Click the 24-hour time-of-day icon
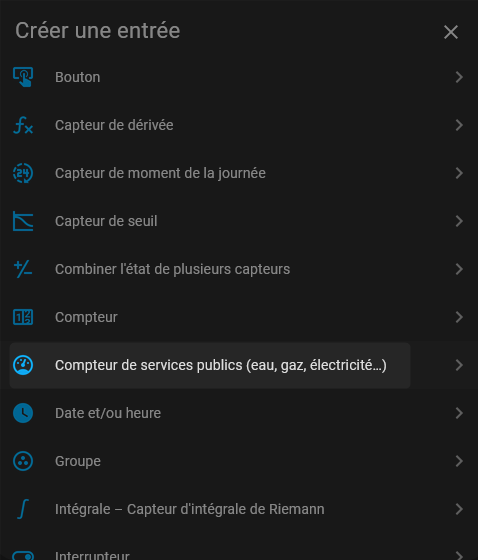Image resolution: width=478 pixels, height=560 pixels. pyautogui.click(x=23, y=173)
